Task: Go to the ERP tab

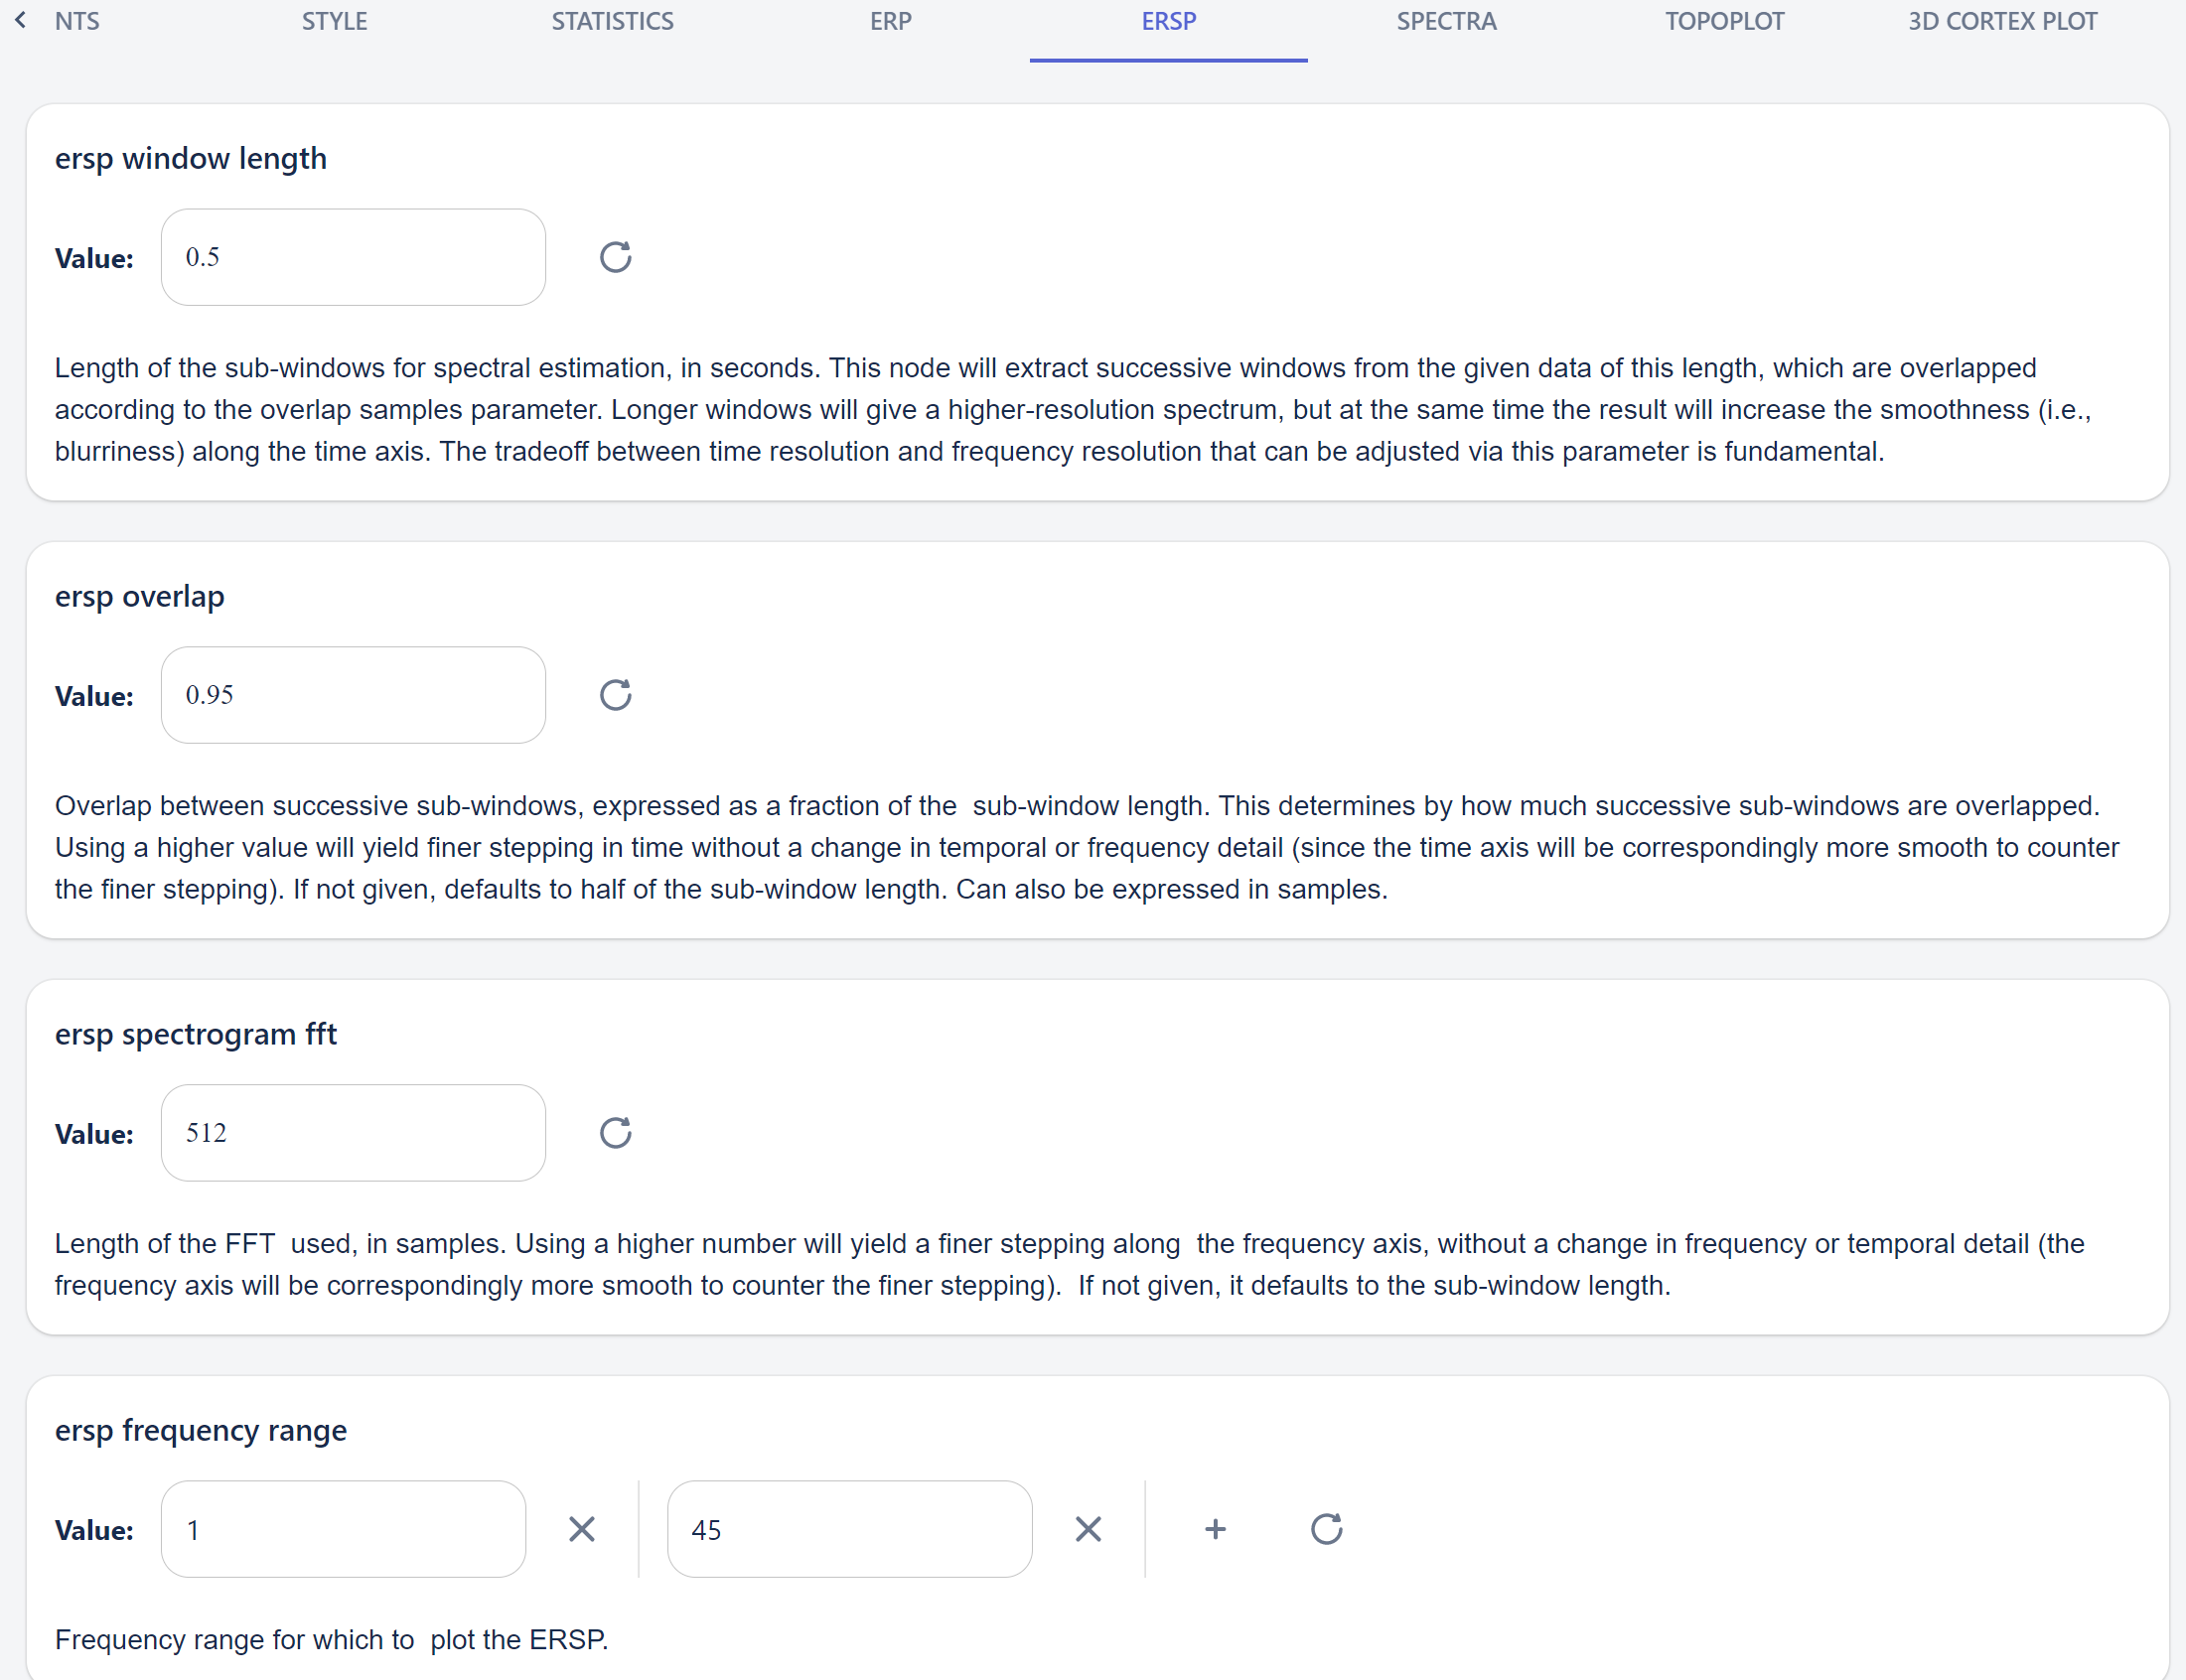Action: click(x=890, y=22)
